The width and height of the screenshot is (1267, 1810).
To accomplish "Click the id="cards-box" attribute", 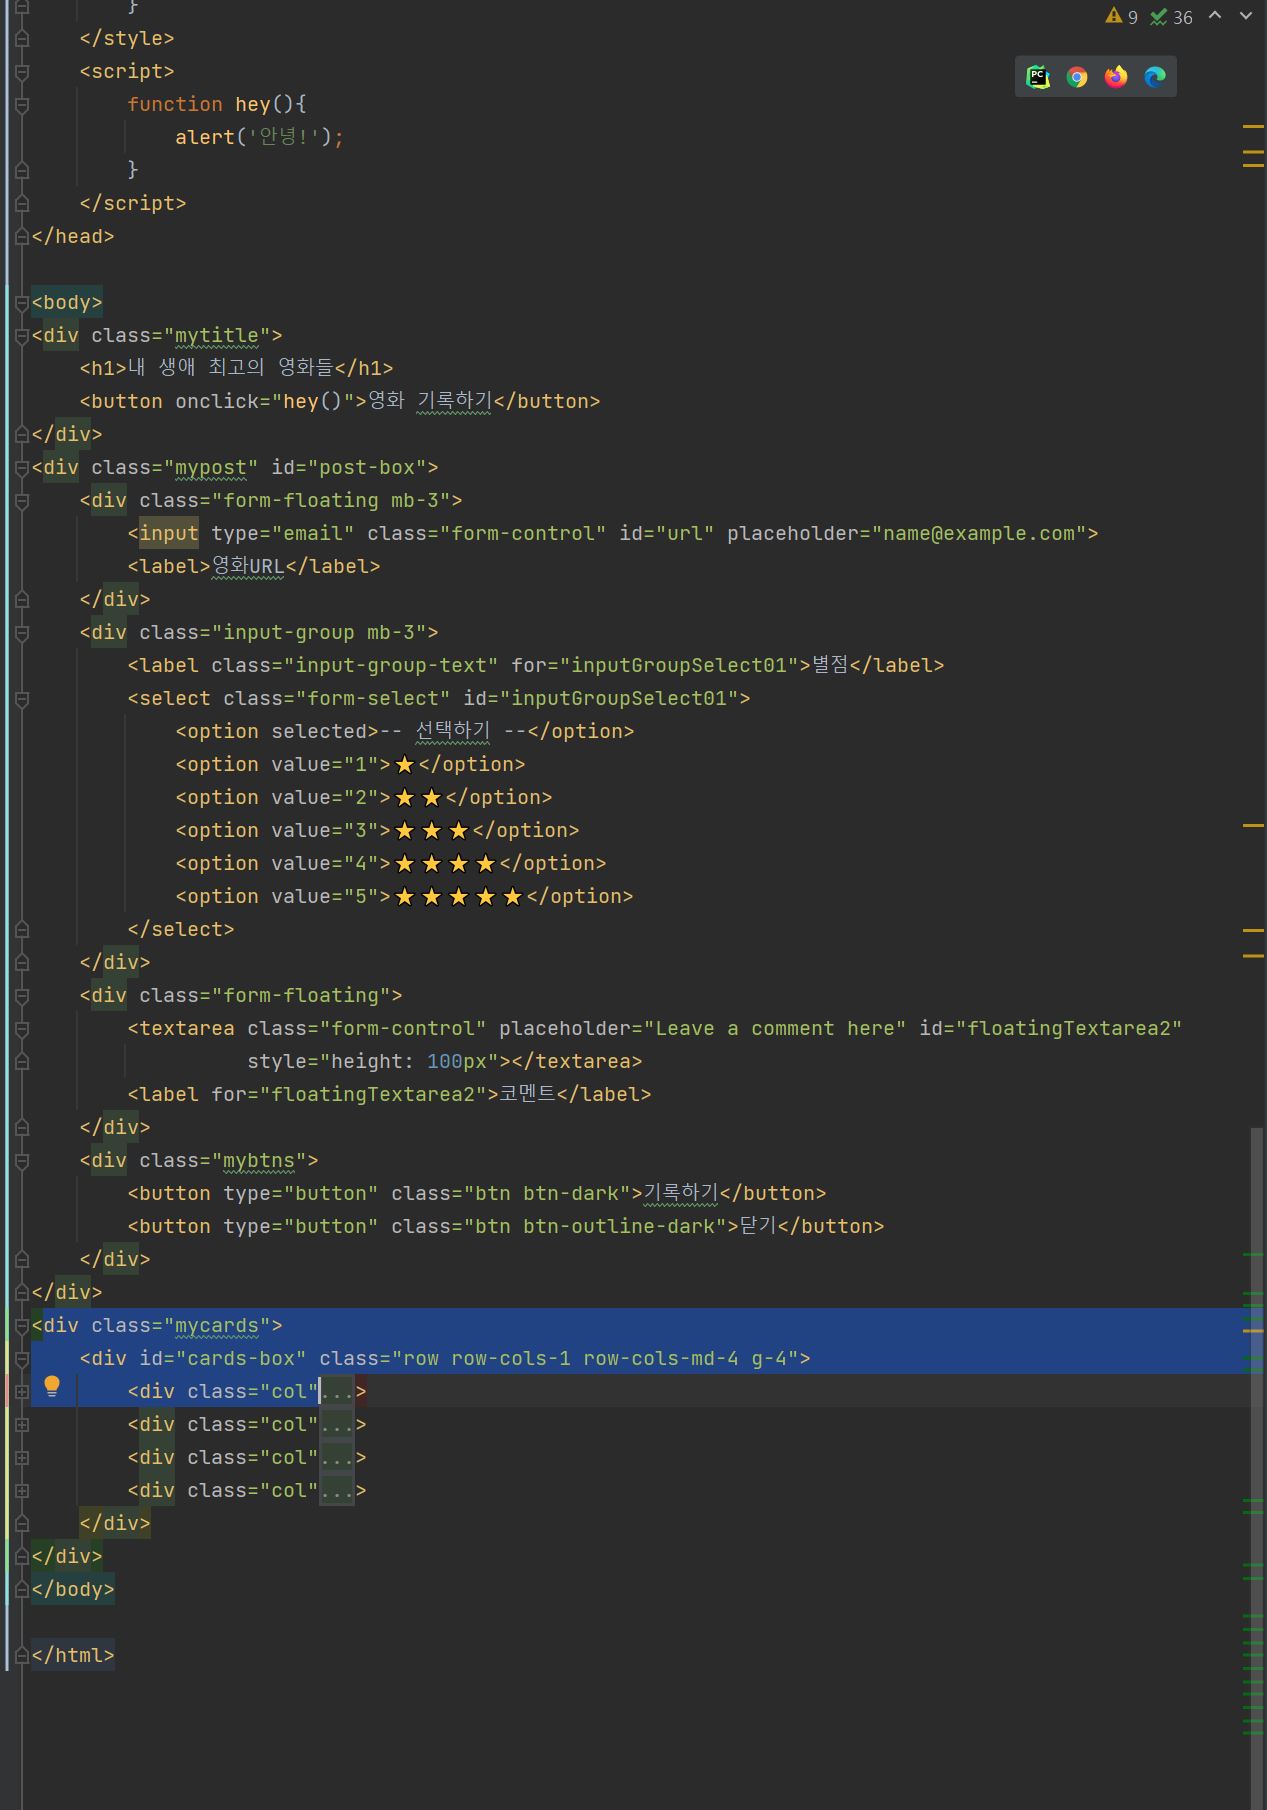I will click(x=223, y=1358).
